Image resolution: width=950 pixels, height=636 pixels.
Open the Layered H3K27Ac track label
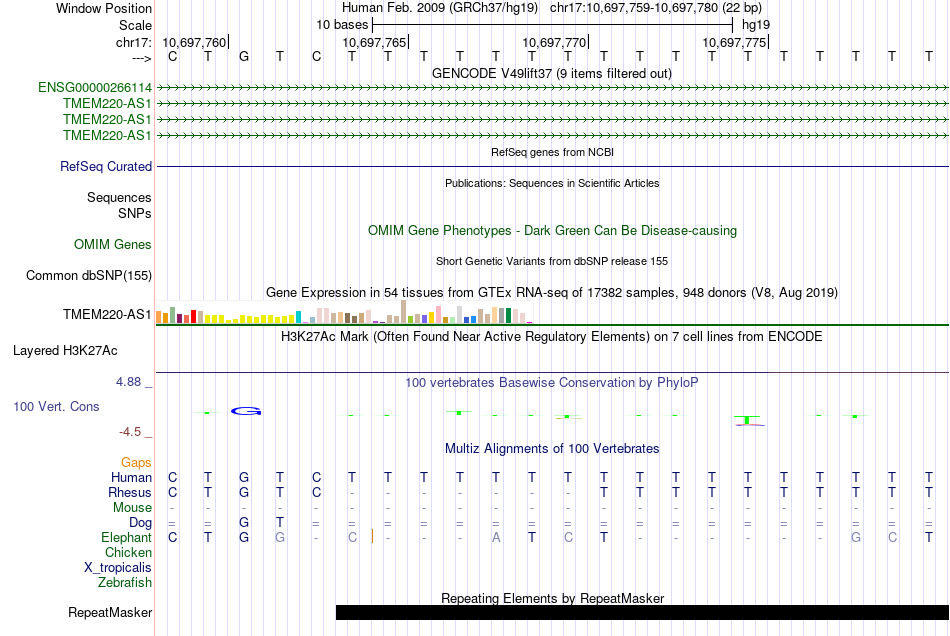coord(65,351)
